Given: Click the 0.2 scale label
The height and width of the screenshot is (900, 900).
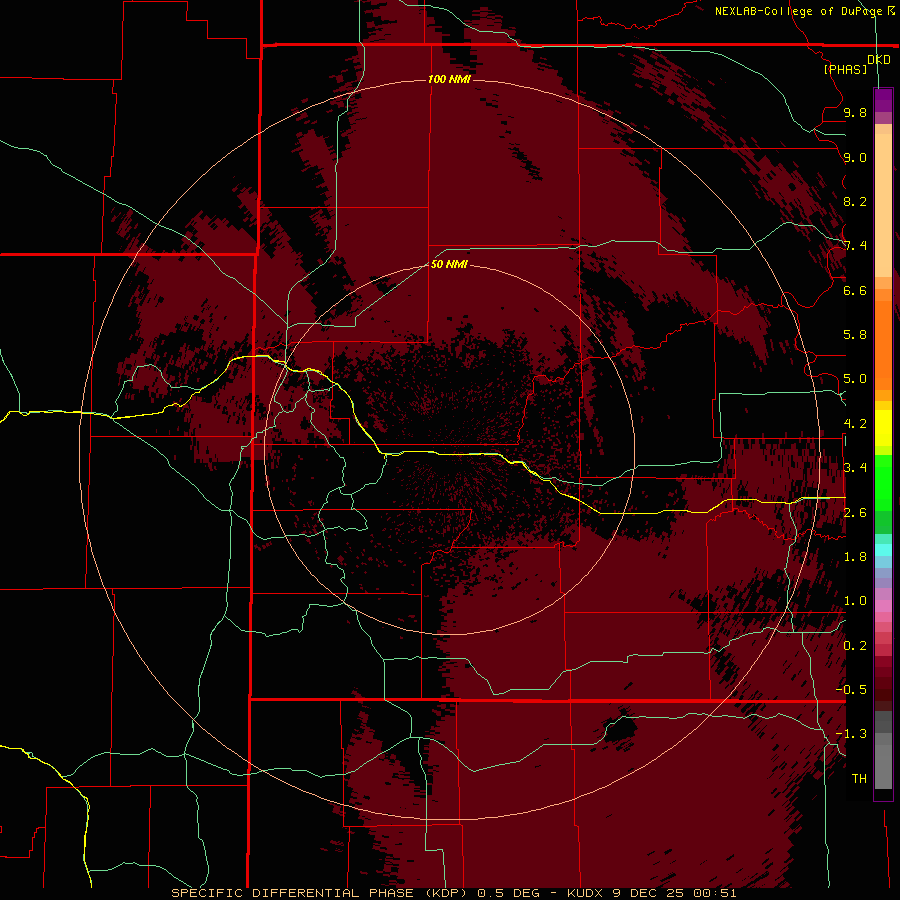Looking at the screenshot, I should click(855, 645).
